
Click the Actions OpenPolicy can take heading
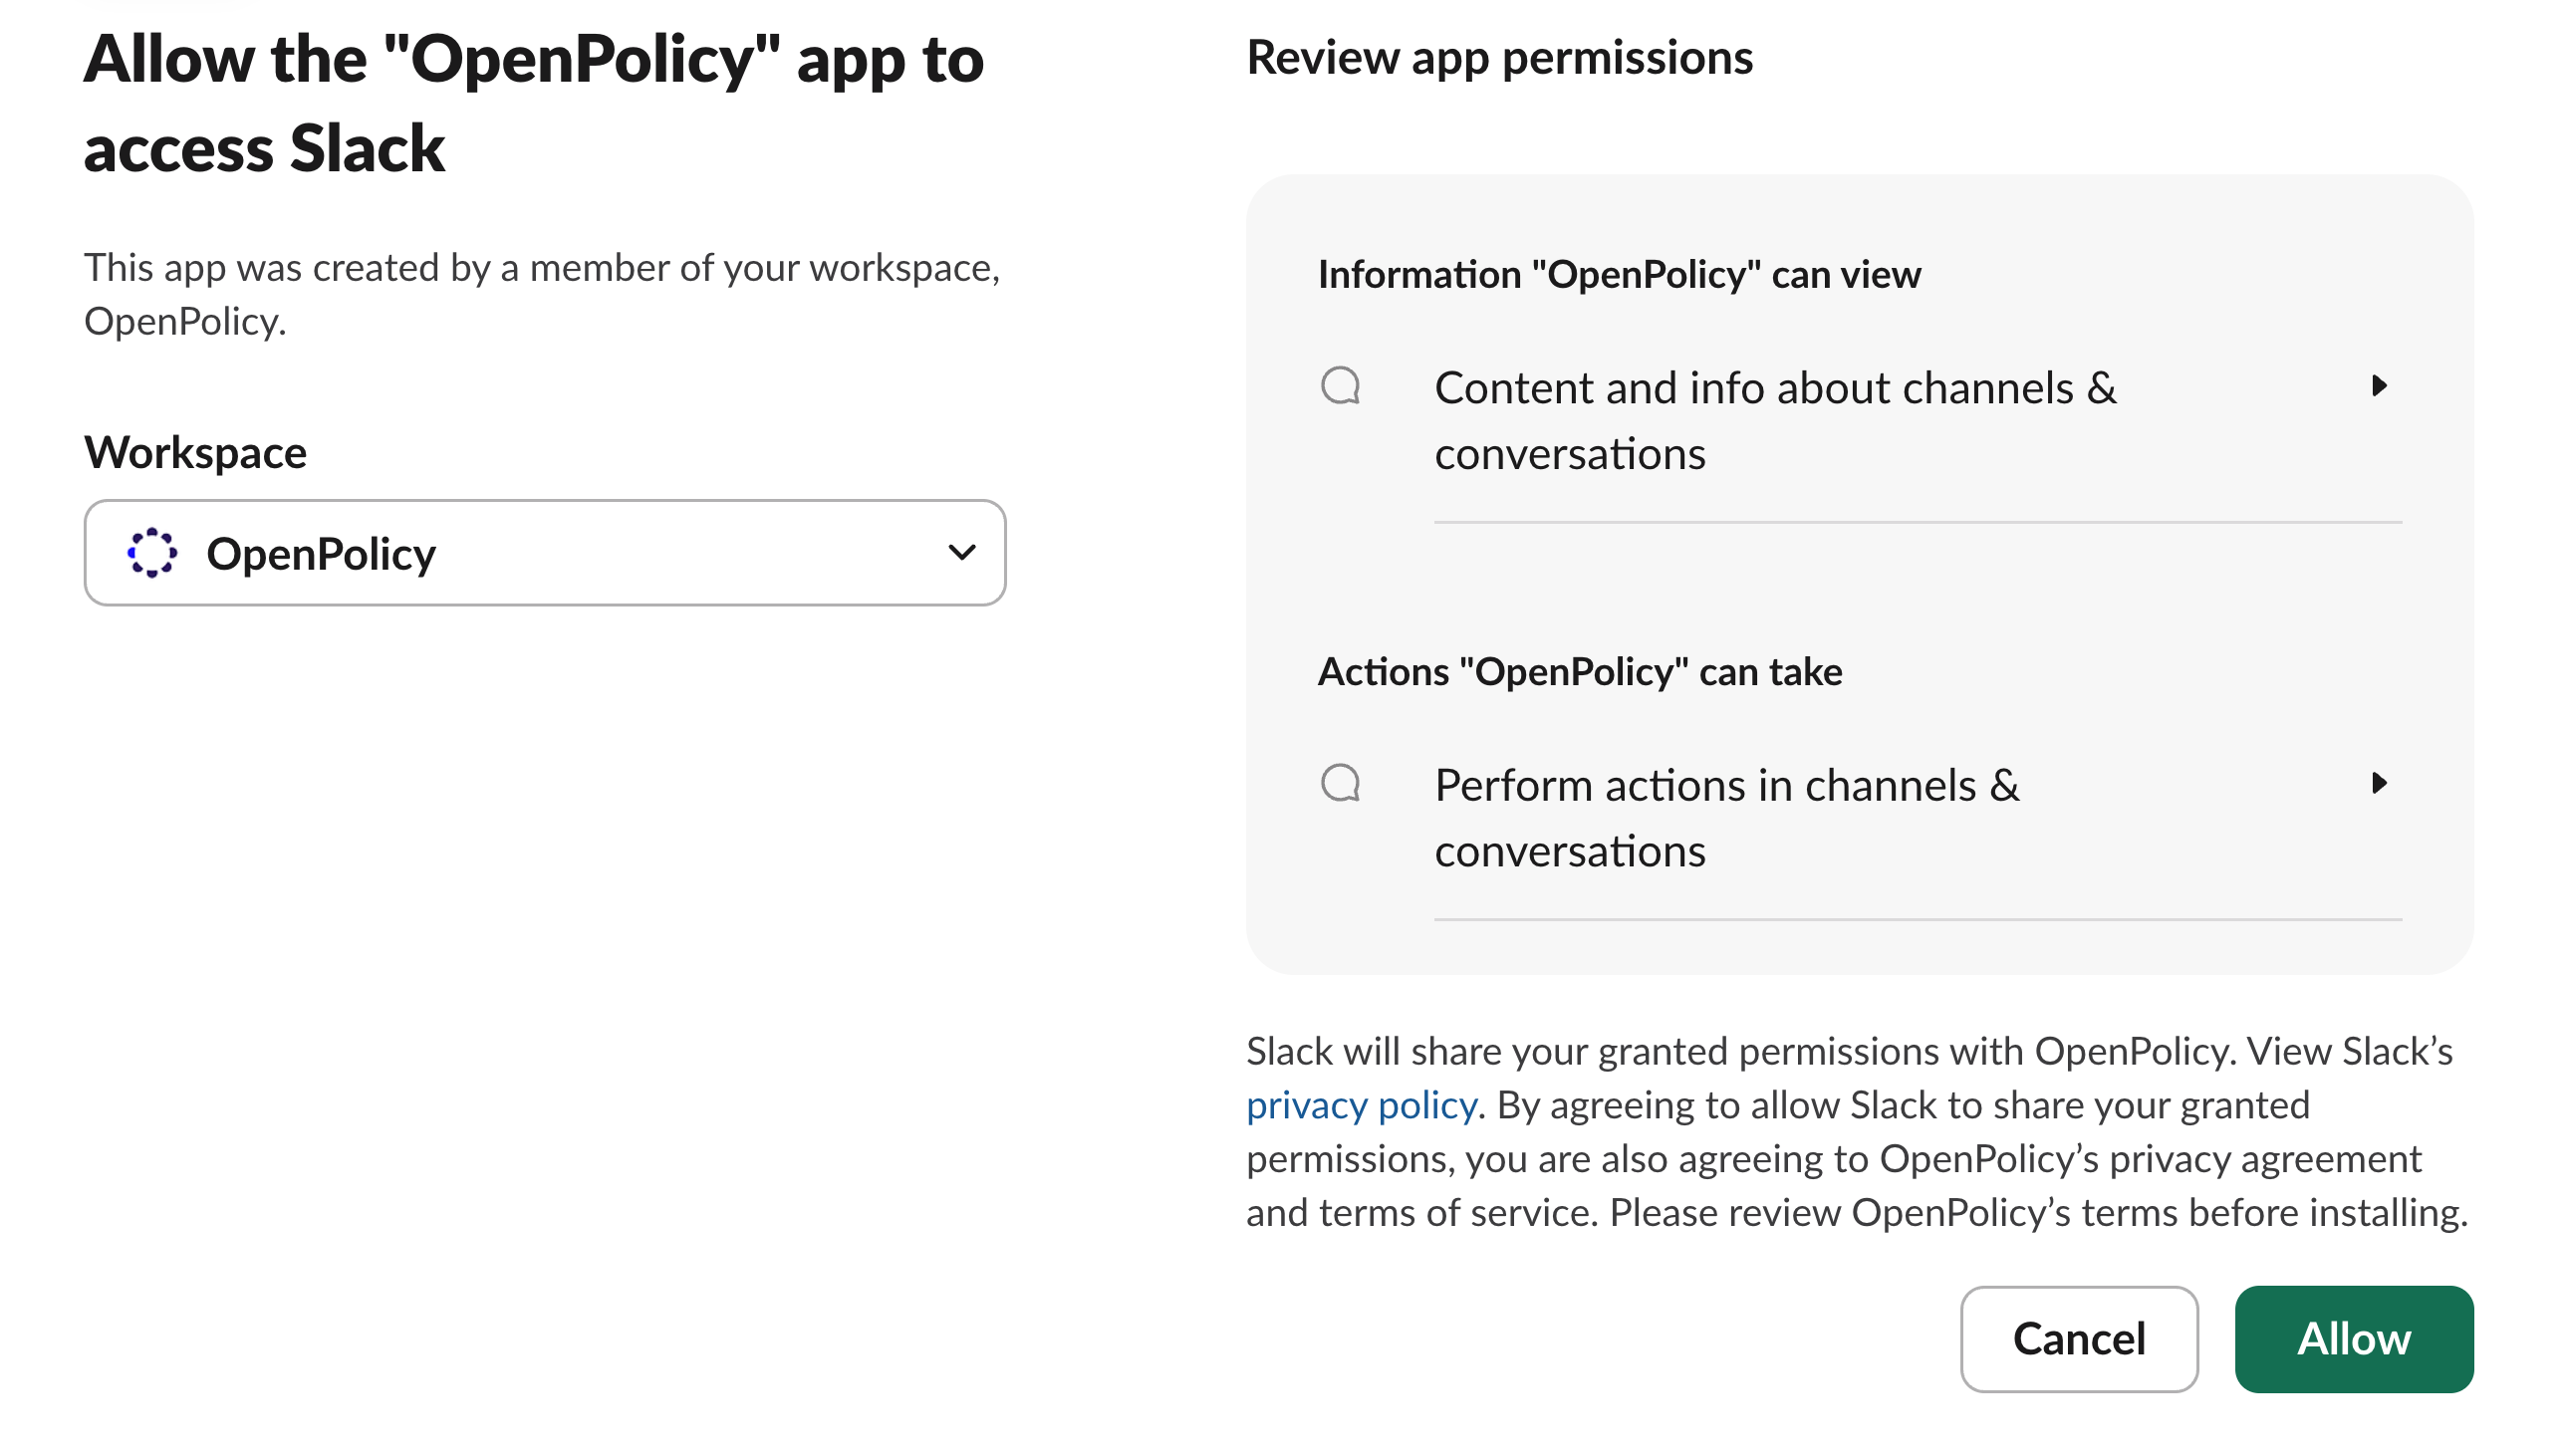coord(1579,671)
